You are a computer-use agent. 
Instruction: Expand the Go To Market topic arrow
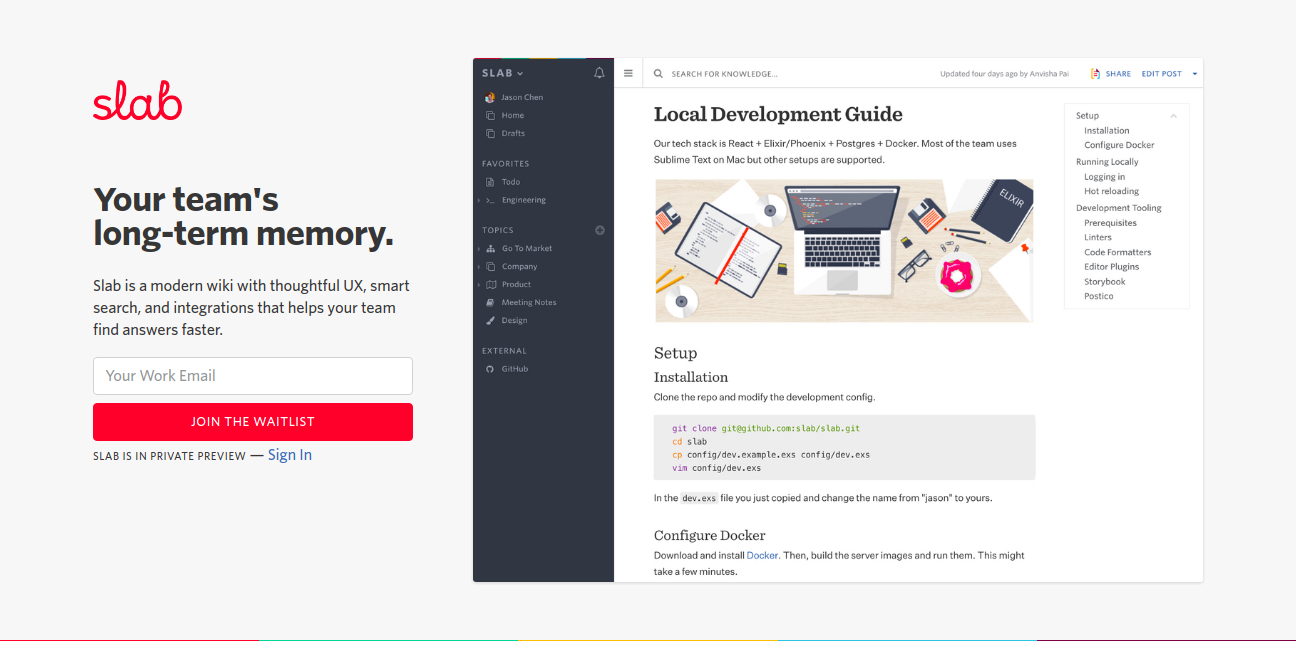(x=479, y=249)
